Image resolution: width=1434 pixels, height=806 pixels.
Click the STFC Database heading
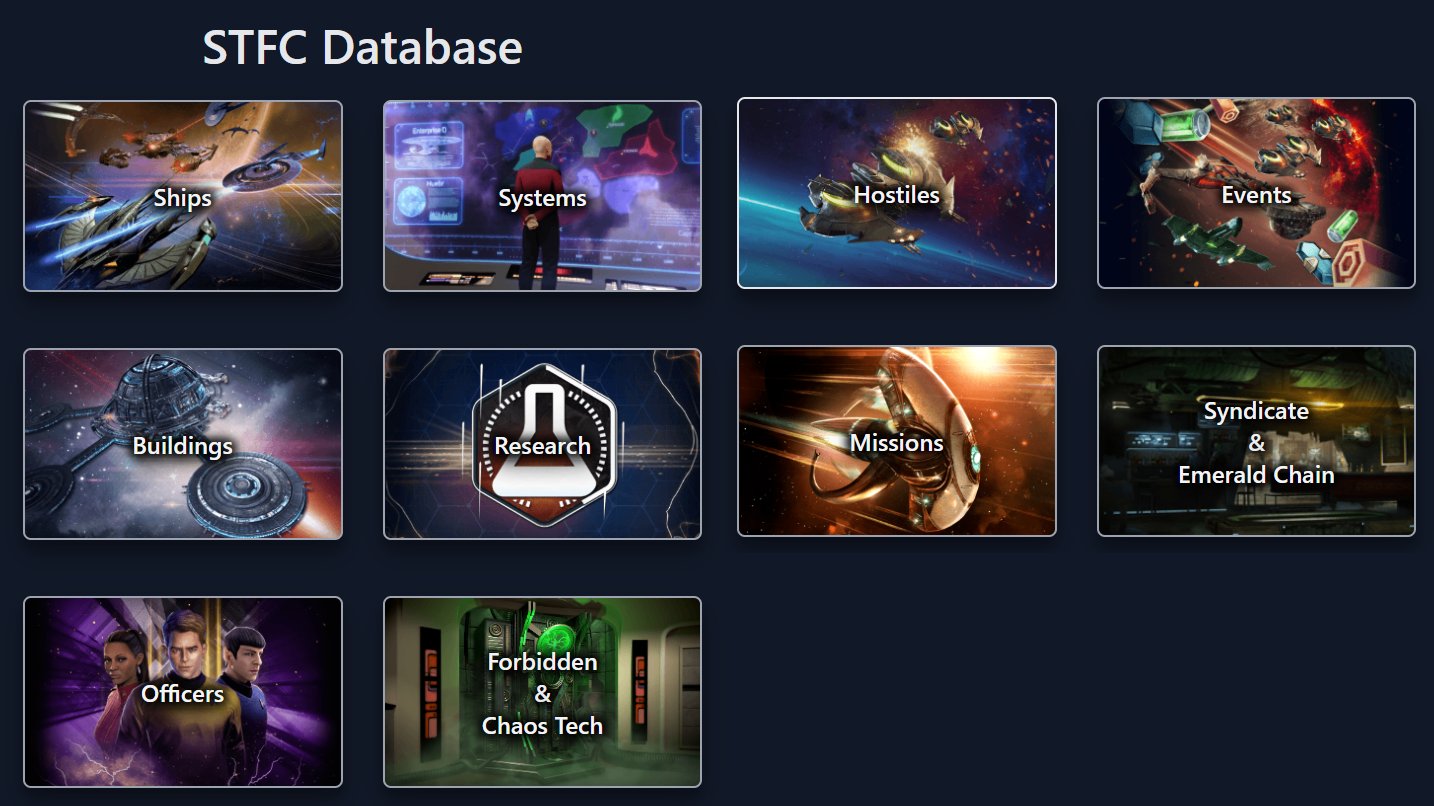point(362,48)
